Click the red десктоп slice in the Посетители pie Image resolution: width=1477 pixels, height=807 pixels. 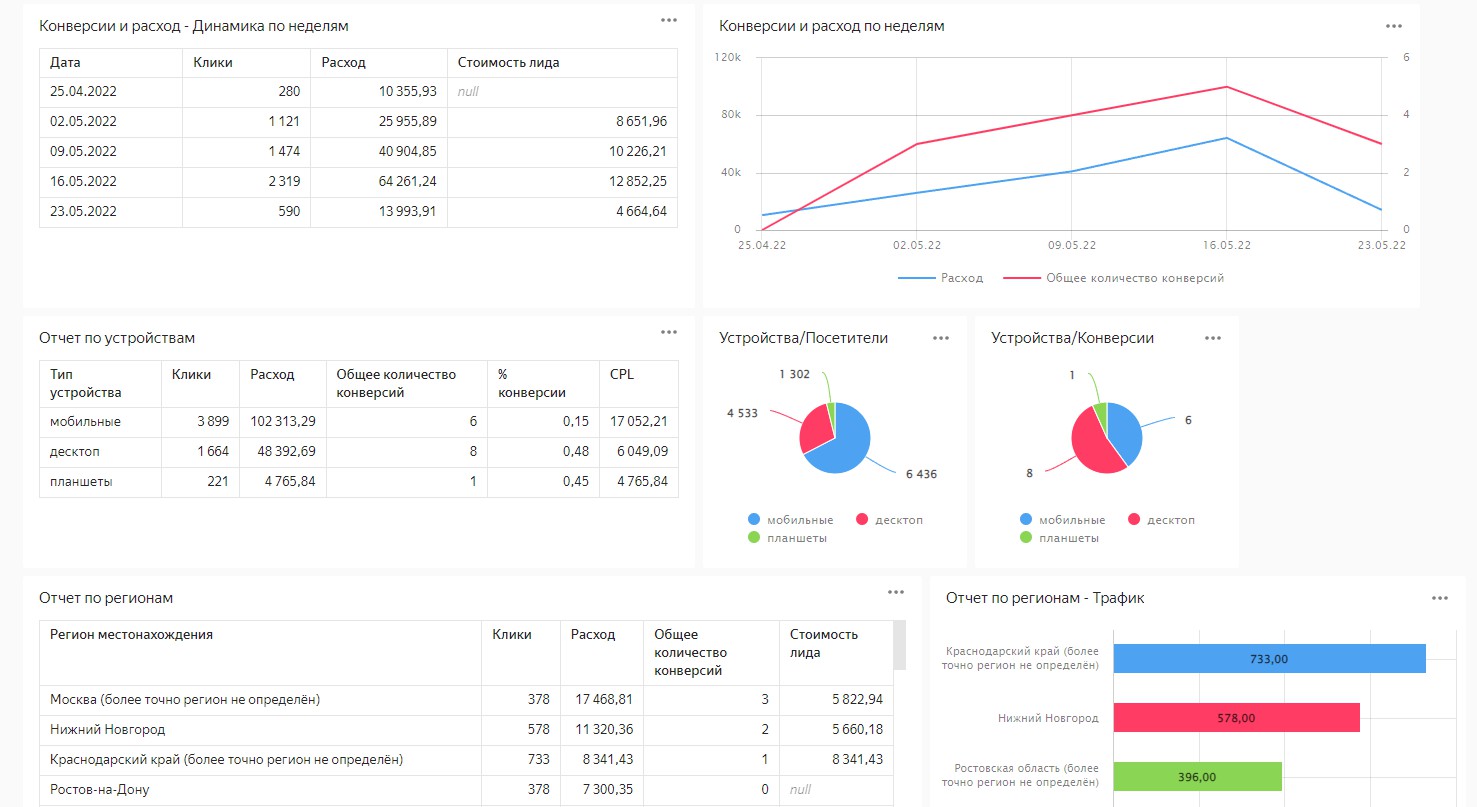tap(815, 428)
